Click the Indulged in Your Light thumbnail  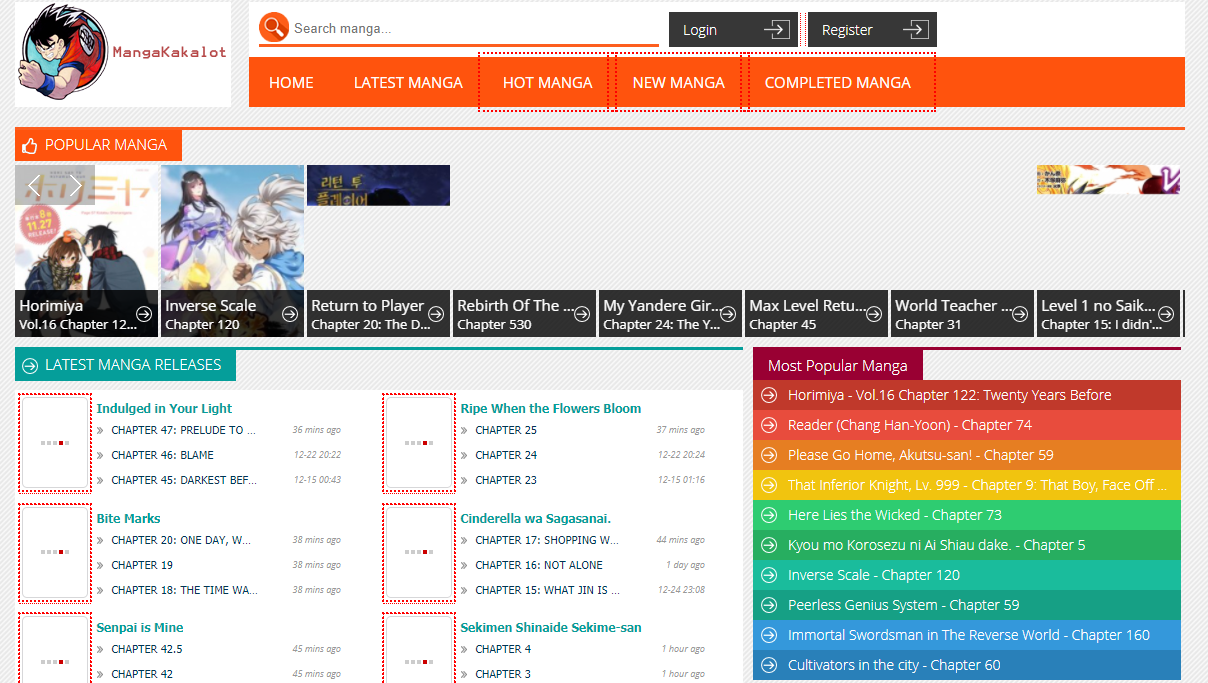point(56,443)
